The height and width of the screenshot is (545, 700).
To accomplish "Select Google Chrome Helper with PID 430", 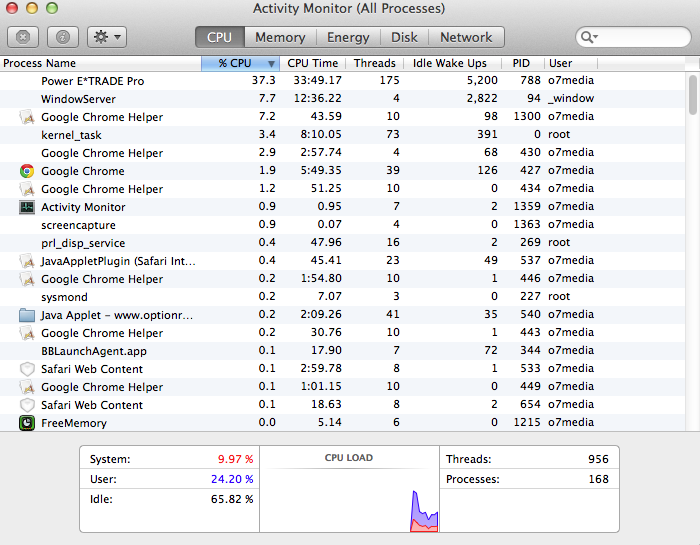I will 342,153.
